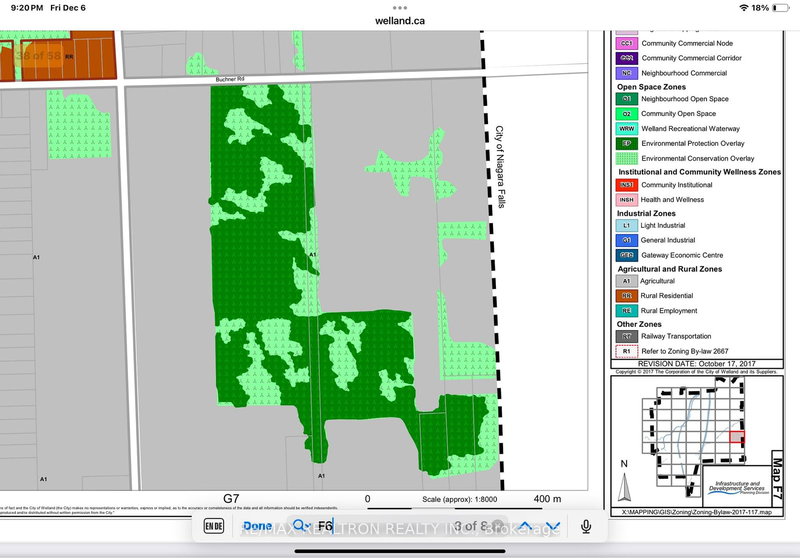
Task: Click the Community Institutional red legend swatch
Action: pyautogui.click(x=626, y=185)
